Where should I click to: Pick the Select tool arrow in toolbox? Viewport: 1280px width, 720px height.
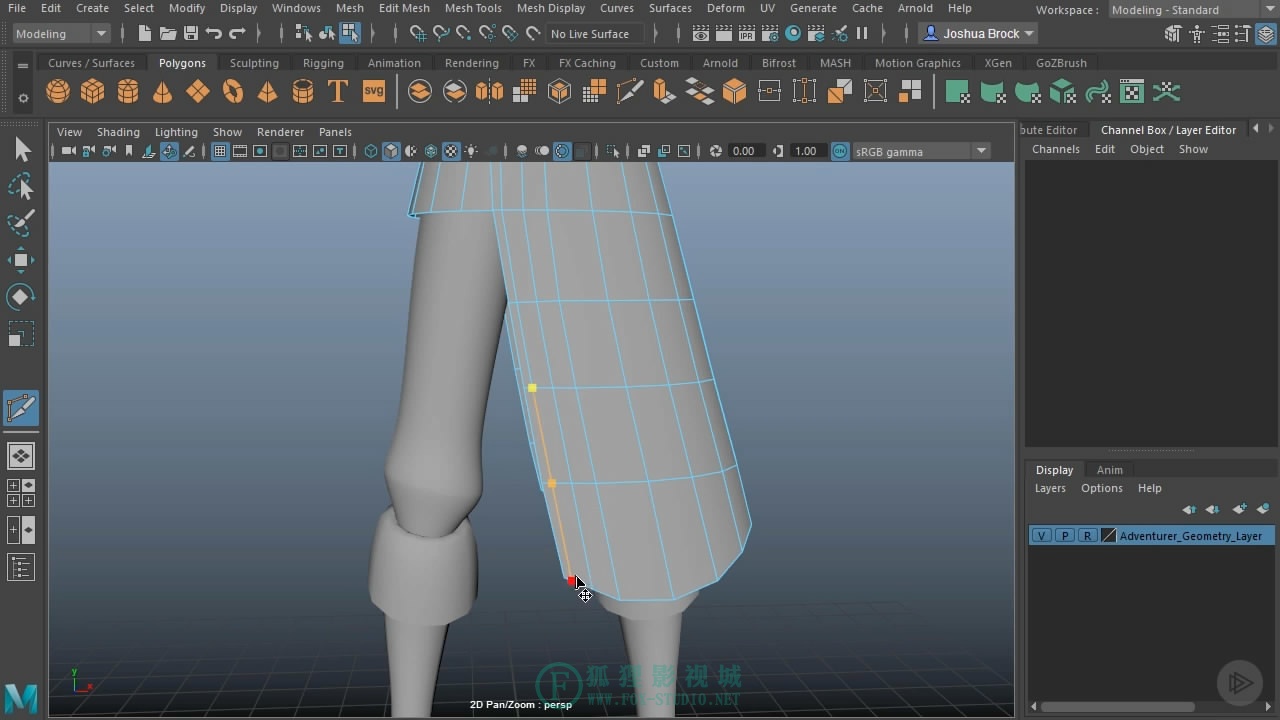pos(21,150)
